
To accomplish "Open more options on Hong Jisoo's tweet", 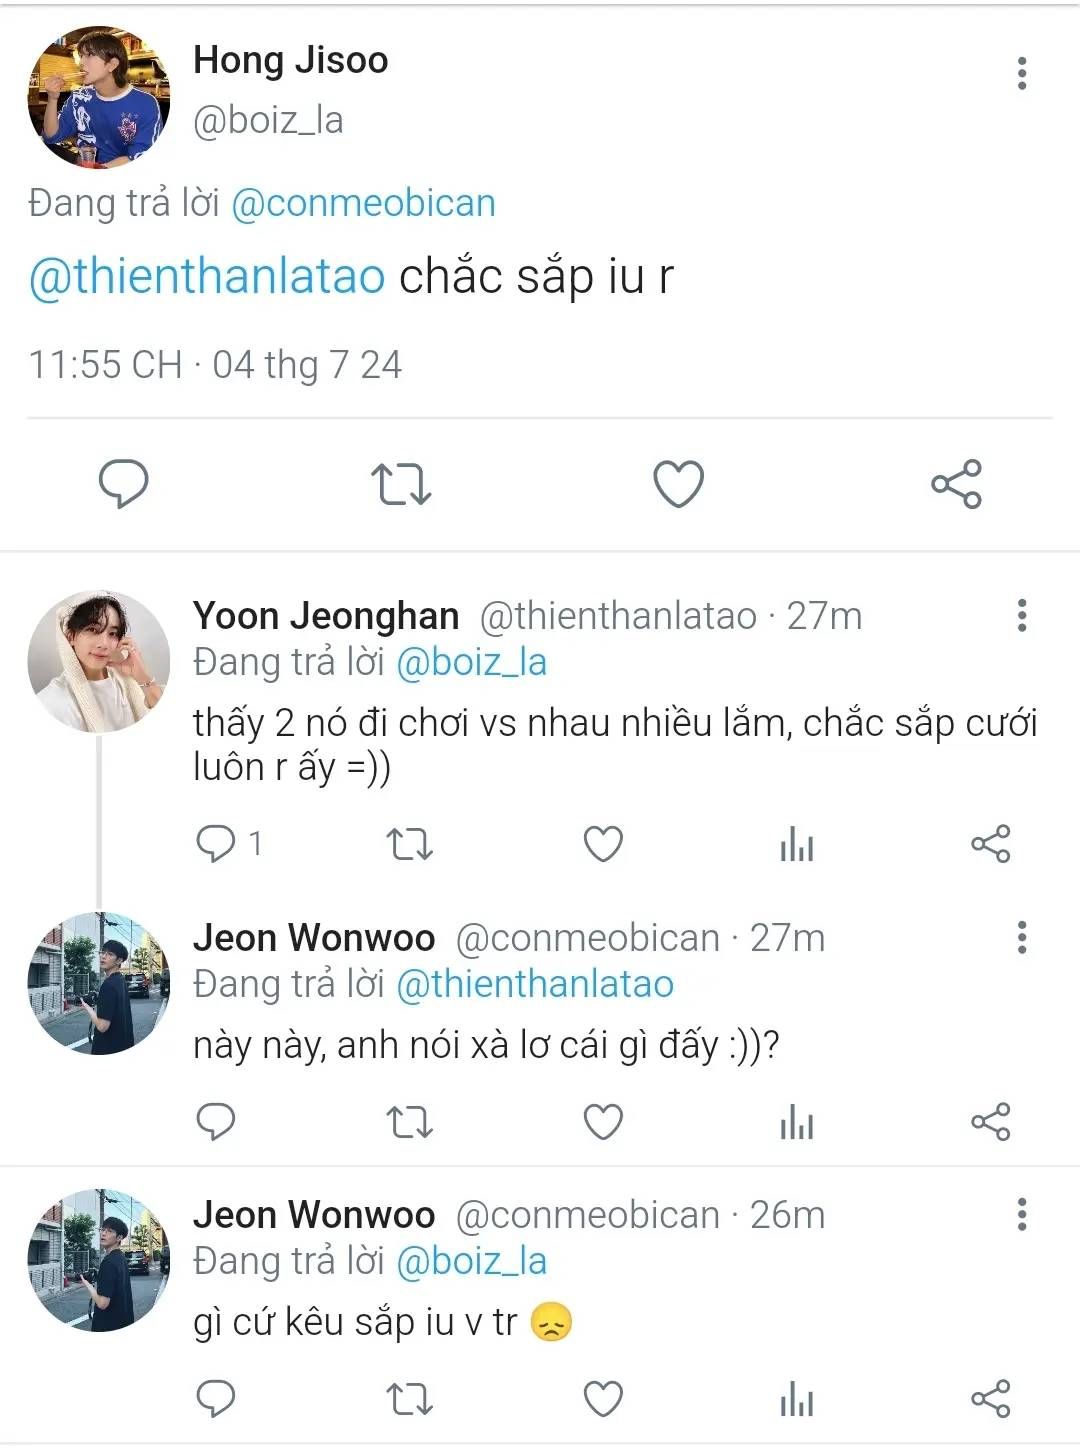I will 1021,73.
